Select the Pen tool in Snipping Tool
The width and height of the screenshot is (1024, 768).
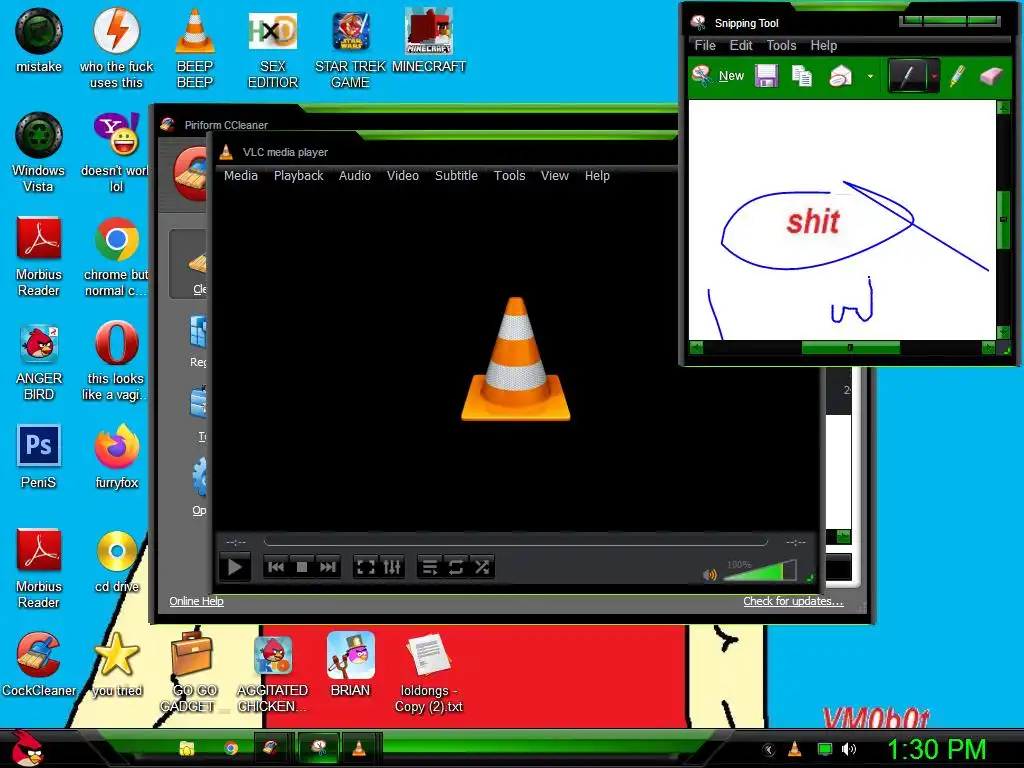[908, 76]
